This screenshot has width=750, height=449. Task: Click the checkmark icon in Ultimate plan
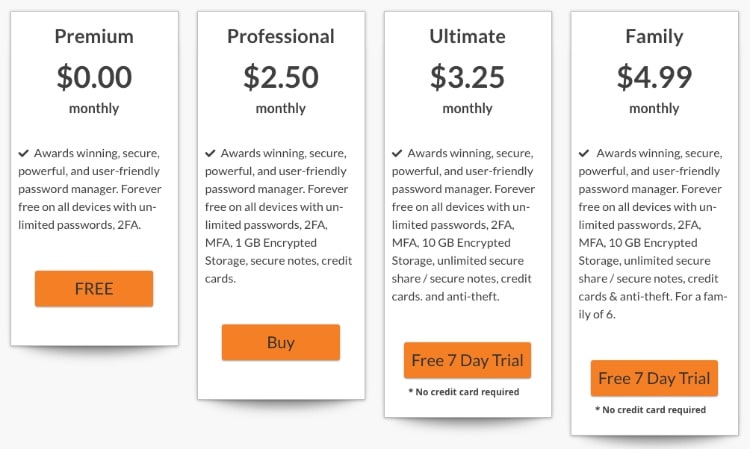tap(397, 153)
